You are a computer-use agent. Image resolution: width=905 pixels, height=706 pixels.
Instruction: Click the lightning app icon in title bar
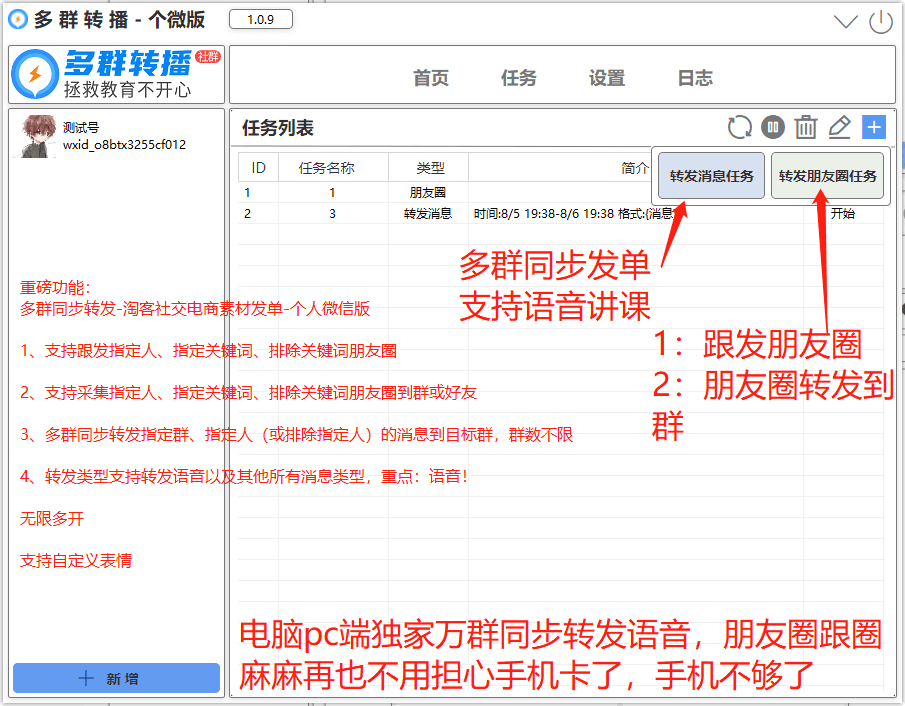(18, 20)
